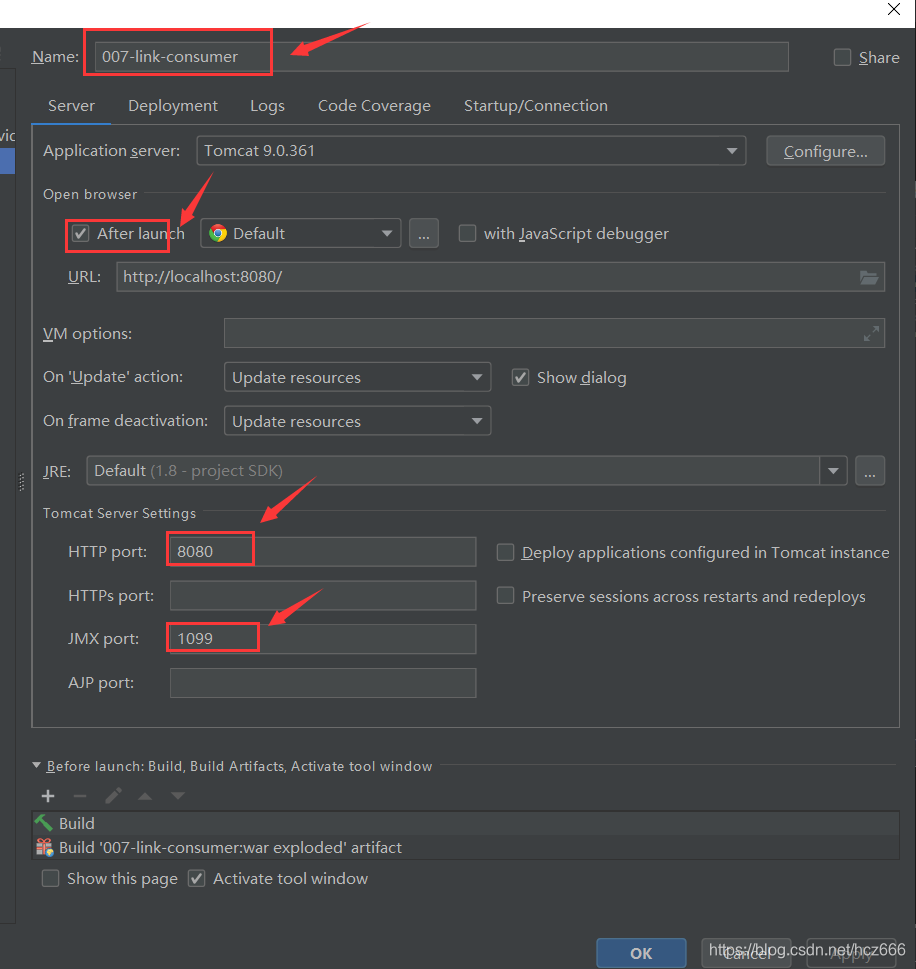This screenshot has width=916, height=969.
Task: Click the browse '...' button next to browser
Action: 423,234
